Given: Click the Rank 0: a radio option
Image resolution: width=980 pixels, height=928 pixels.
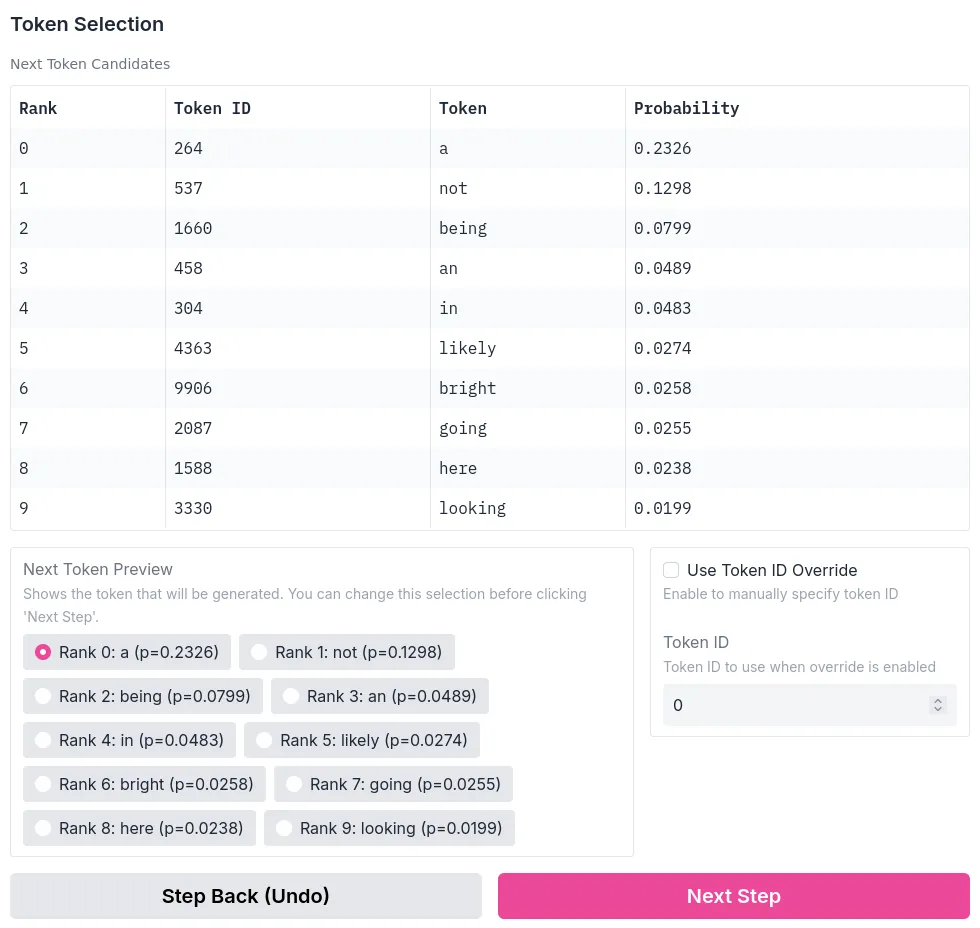Looking at the screenshot, I should click(43, 652).
